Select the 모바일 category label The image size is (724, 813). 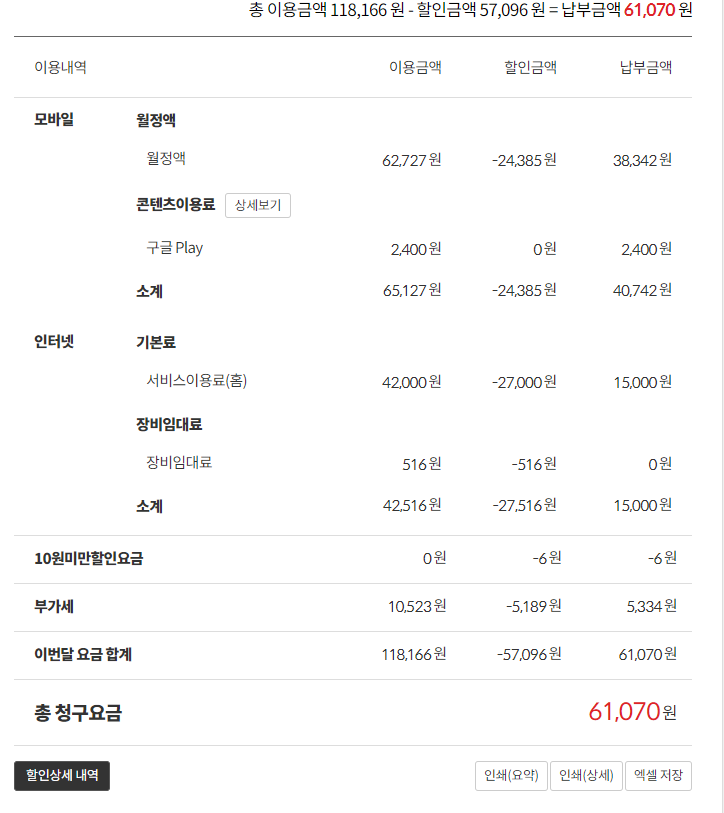[54, 120]
